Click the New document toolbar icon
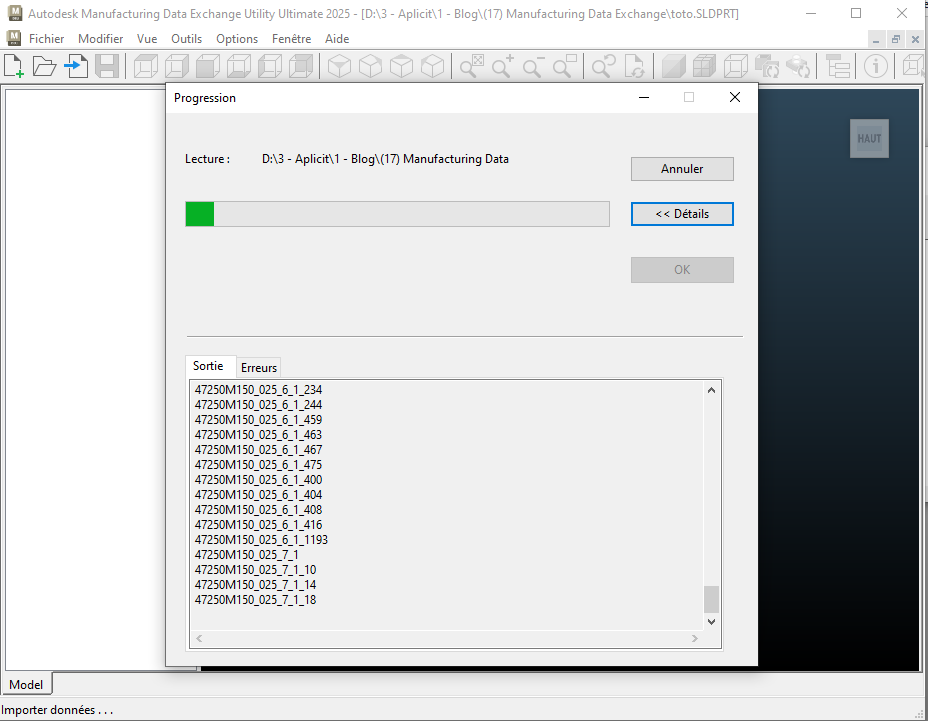The height and width of the screenshot is (721, 928). (14, 66)
